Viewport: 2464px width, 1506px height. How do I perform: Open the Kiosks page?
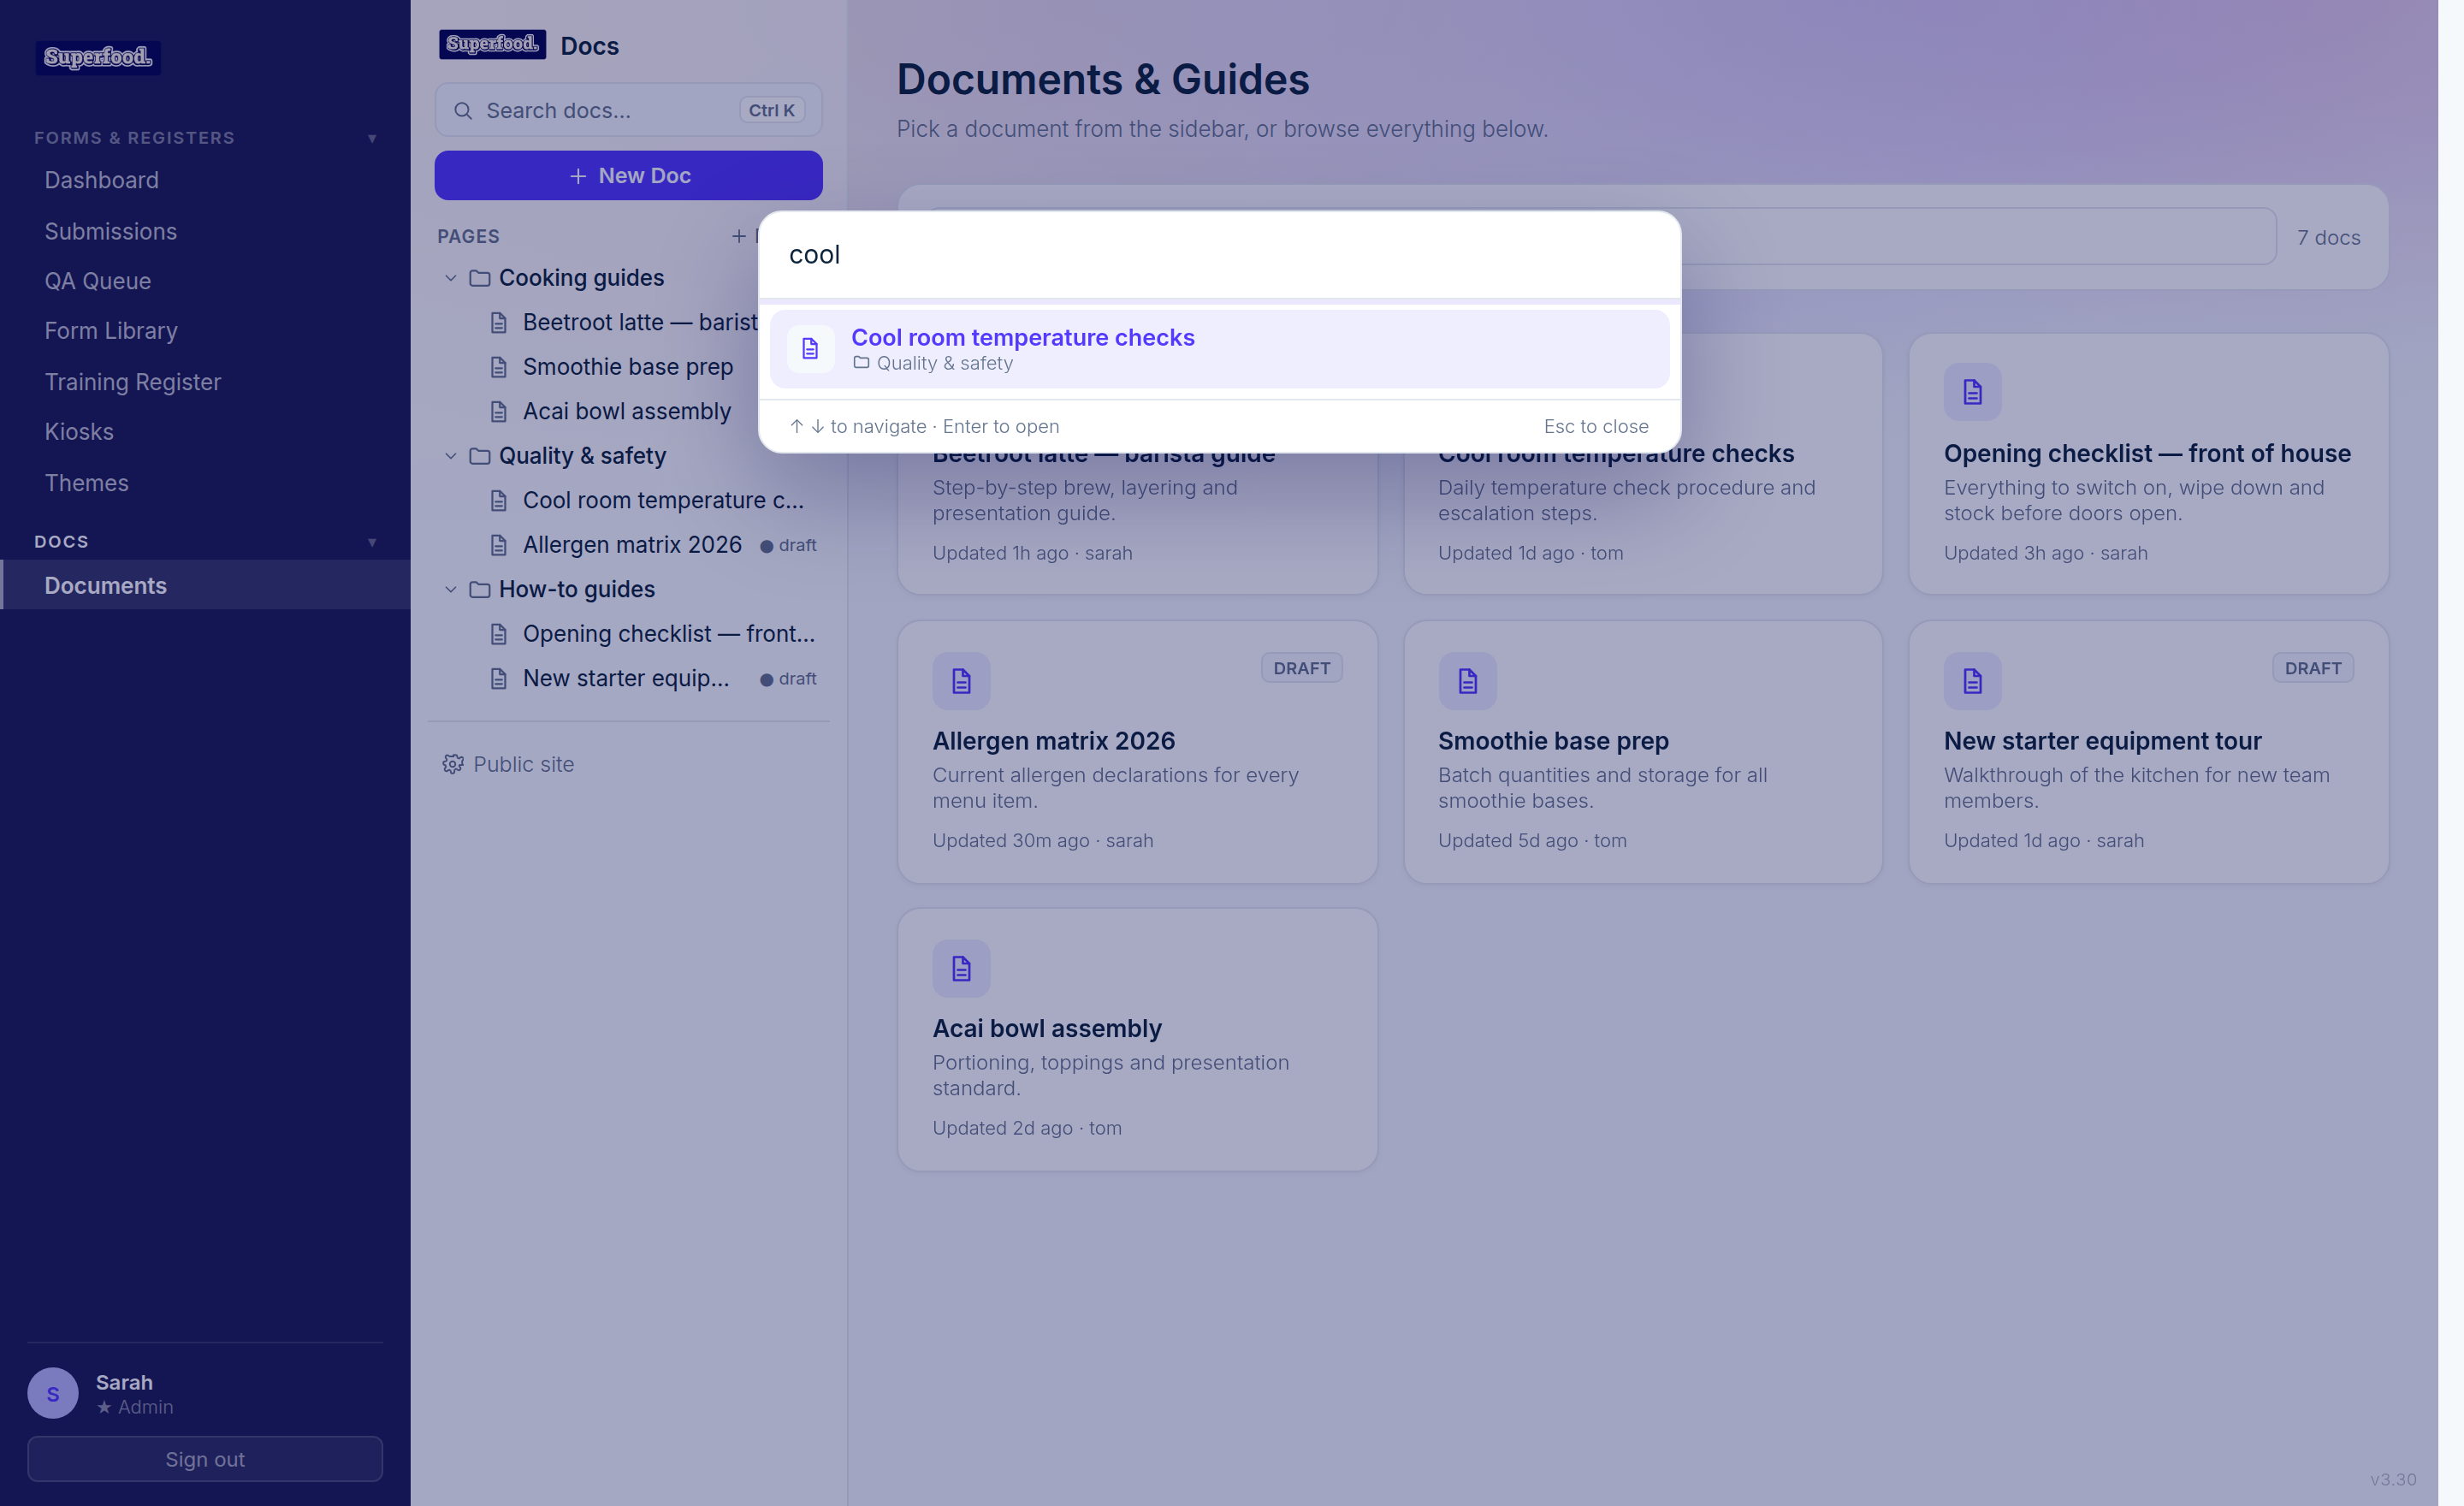click(205, 432)
